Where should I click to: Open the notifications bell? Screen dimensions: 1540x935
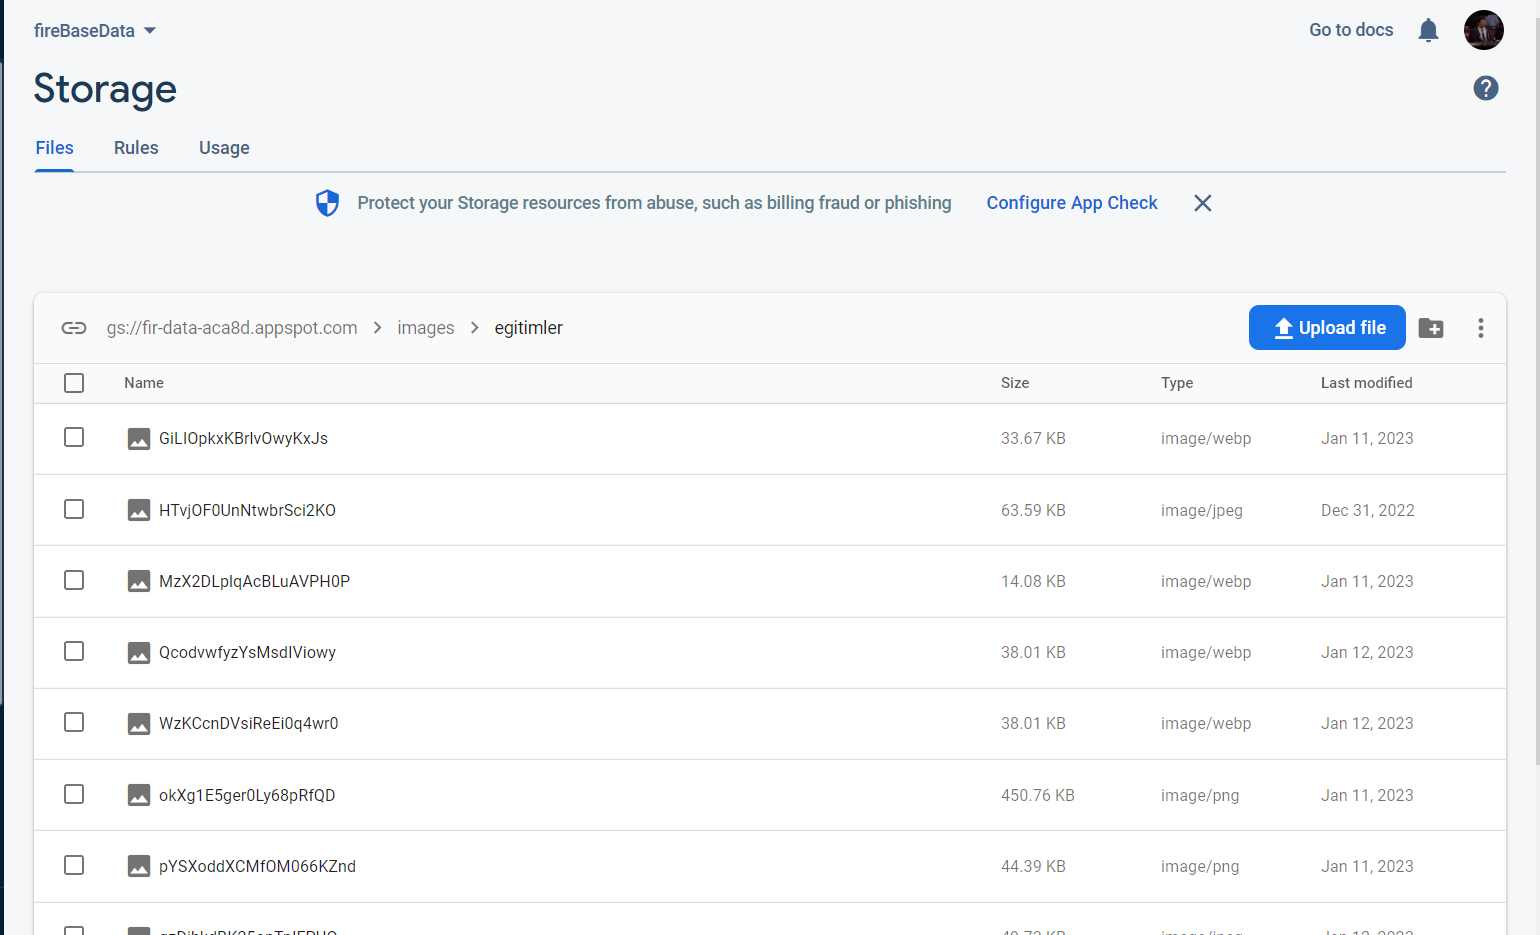1428,31
